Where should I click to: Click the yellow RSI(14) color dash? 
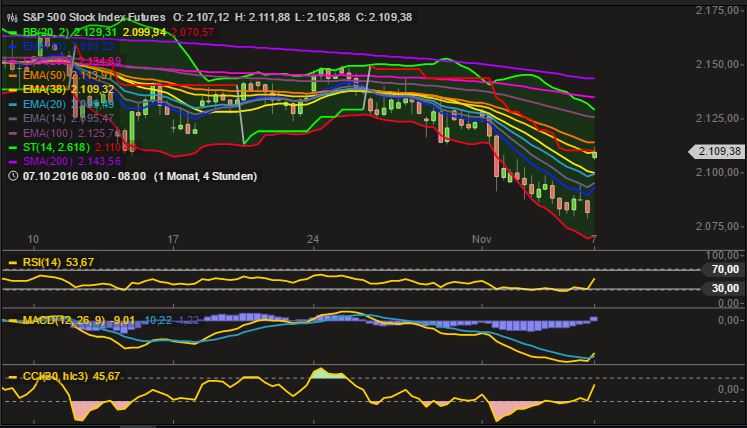13,263
